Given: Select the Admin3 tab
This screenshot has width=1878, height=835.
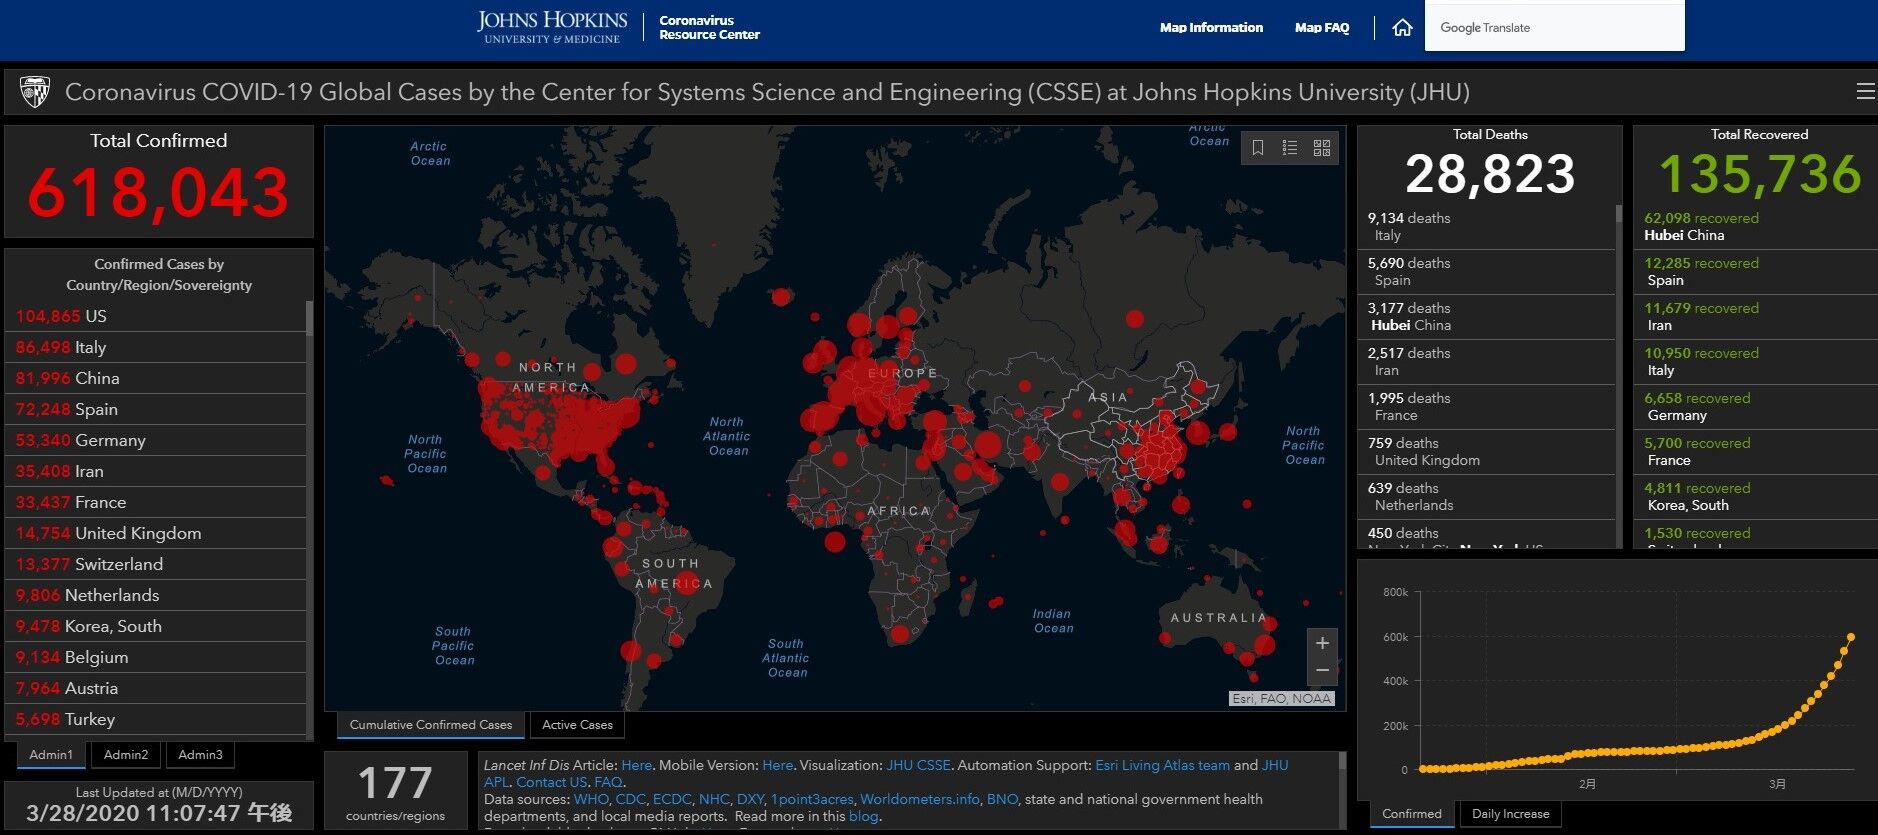Looking at the screenshot, I should click(201, 755).
